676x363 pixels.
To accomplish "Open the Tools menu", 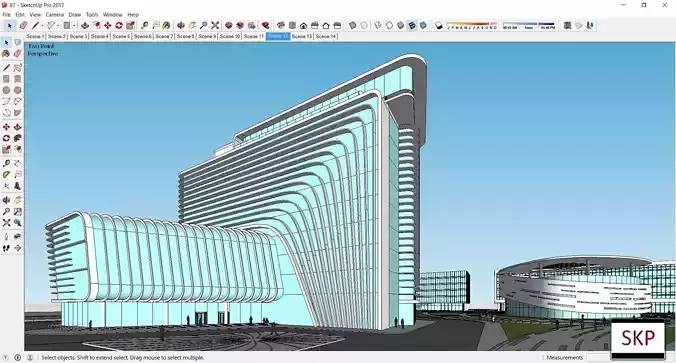I will [x=92, y=15].
